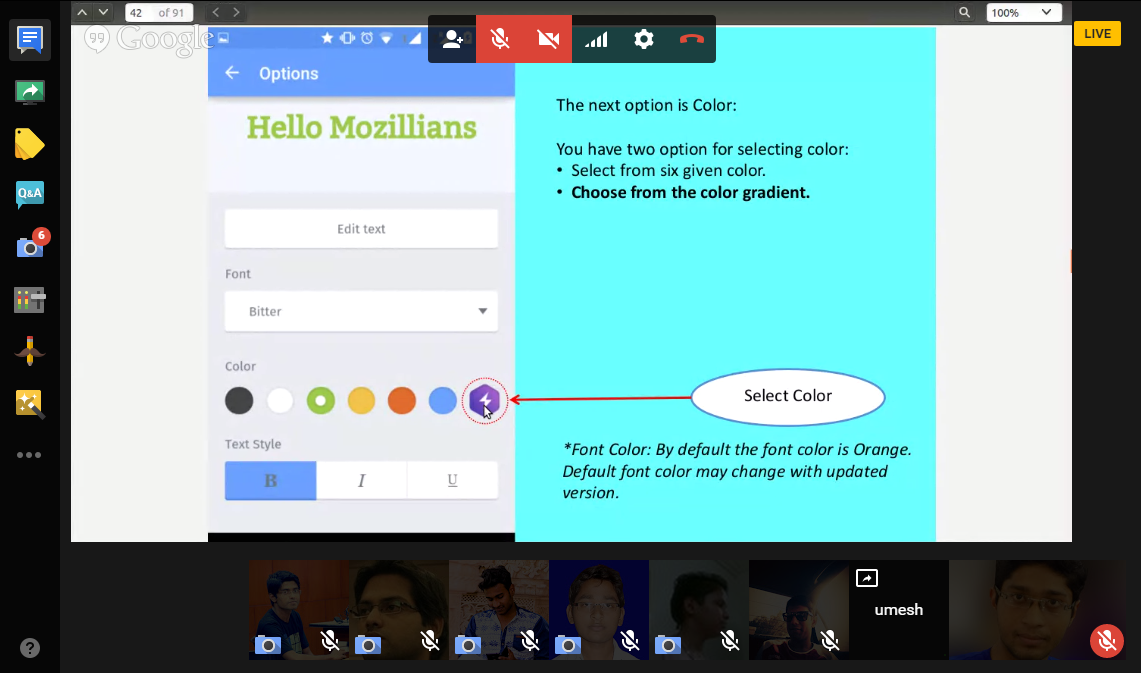This screenshot has height=673, width=1141.
Task: Select the umesh screenshare thumbnail
Action: [899, 610]
